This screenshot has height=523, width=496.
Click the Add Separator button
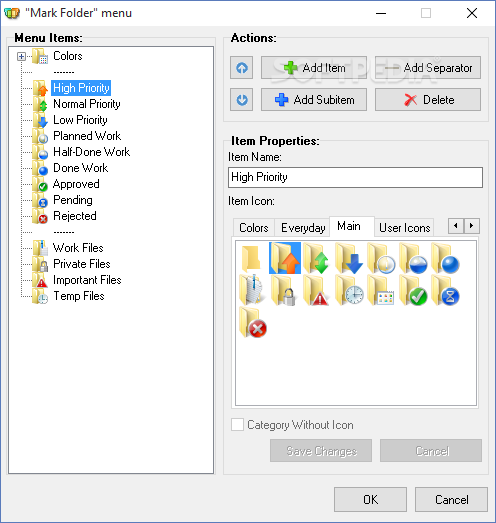point(428,68)
